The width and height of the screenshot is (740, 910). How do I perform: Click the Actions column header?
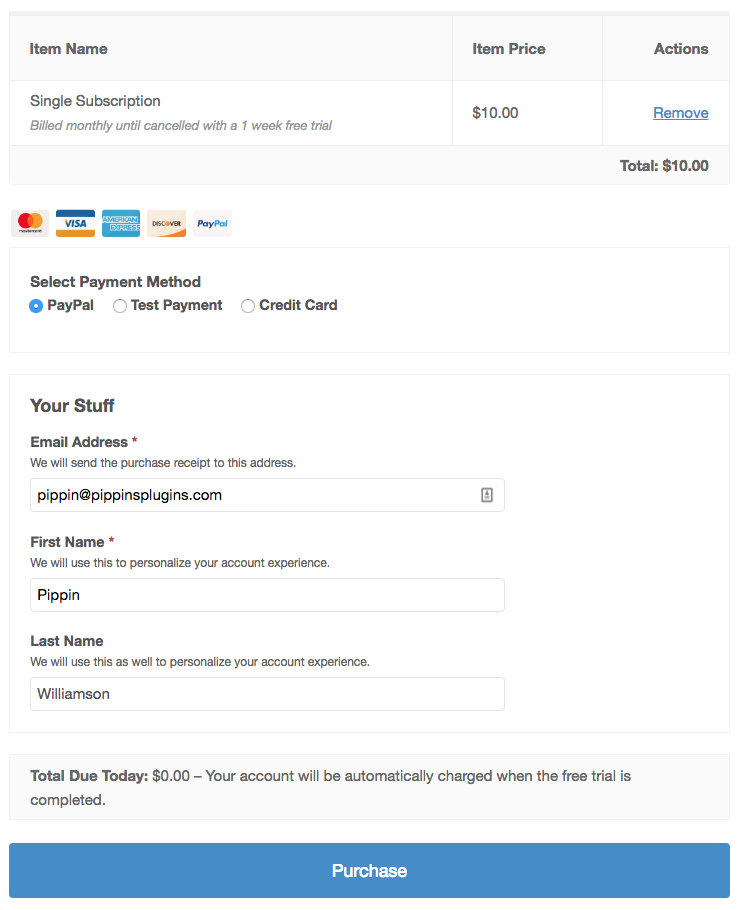click(681, 49)
